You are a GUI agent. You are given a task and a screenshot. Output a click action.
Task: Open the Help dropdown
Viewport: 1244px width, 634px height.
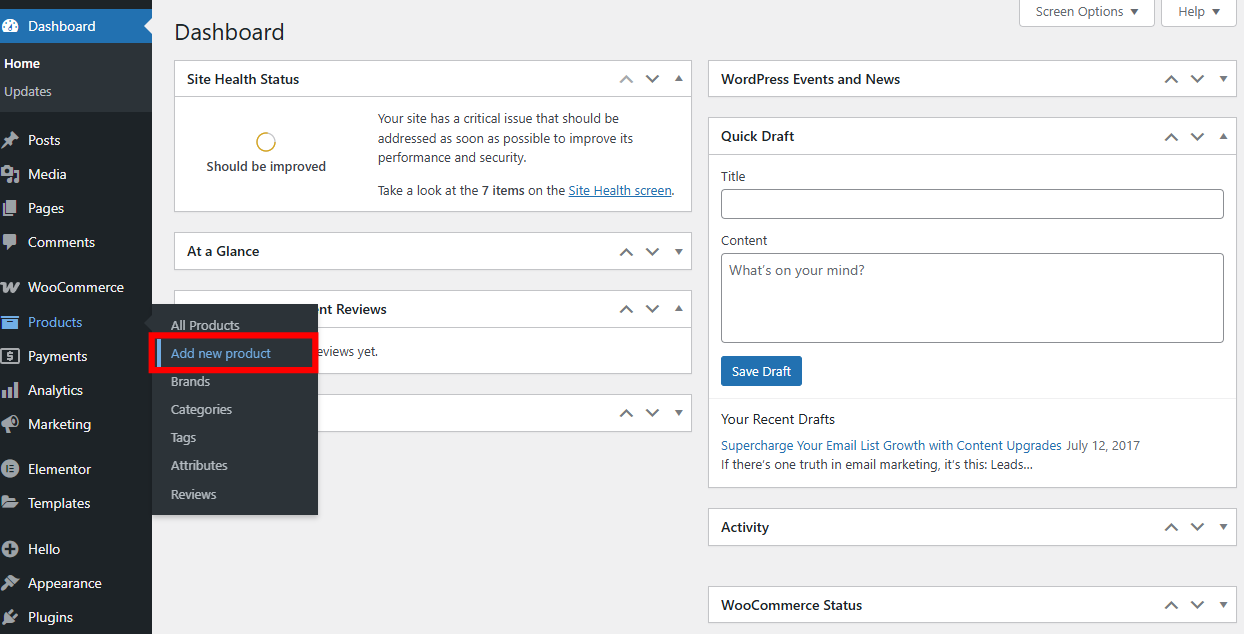1197,11
